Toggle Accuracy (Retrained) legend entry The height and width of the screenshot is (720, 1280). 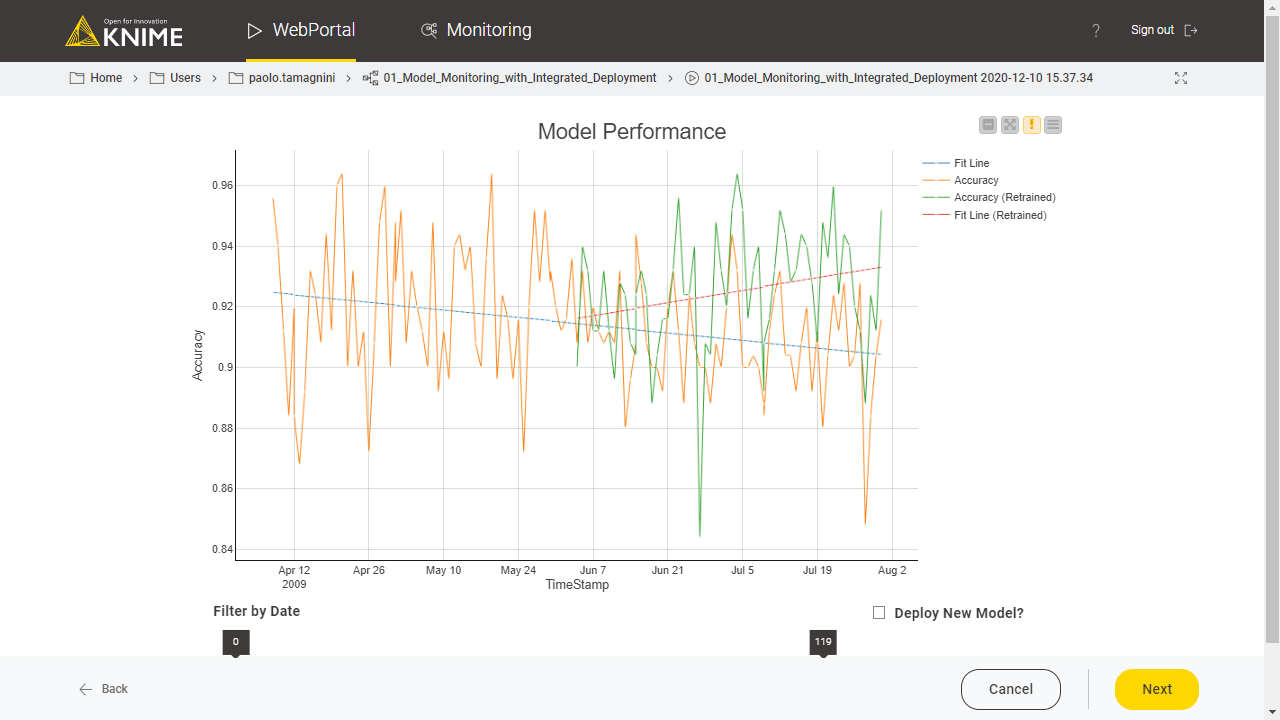989,197
